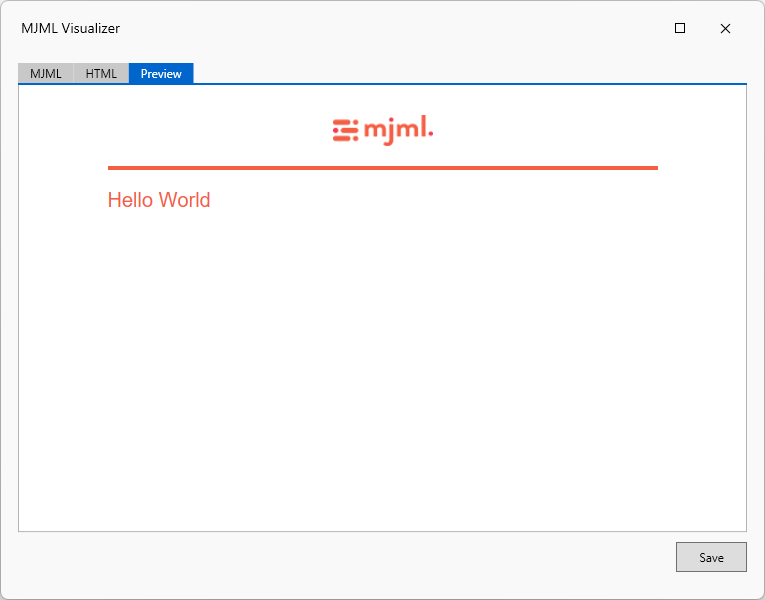Click the mjml logo image
The height and width of the screenshot is (600, 765).
383,130
